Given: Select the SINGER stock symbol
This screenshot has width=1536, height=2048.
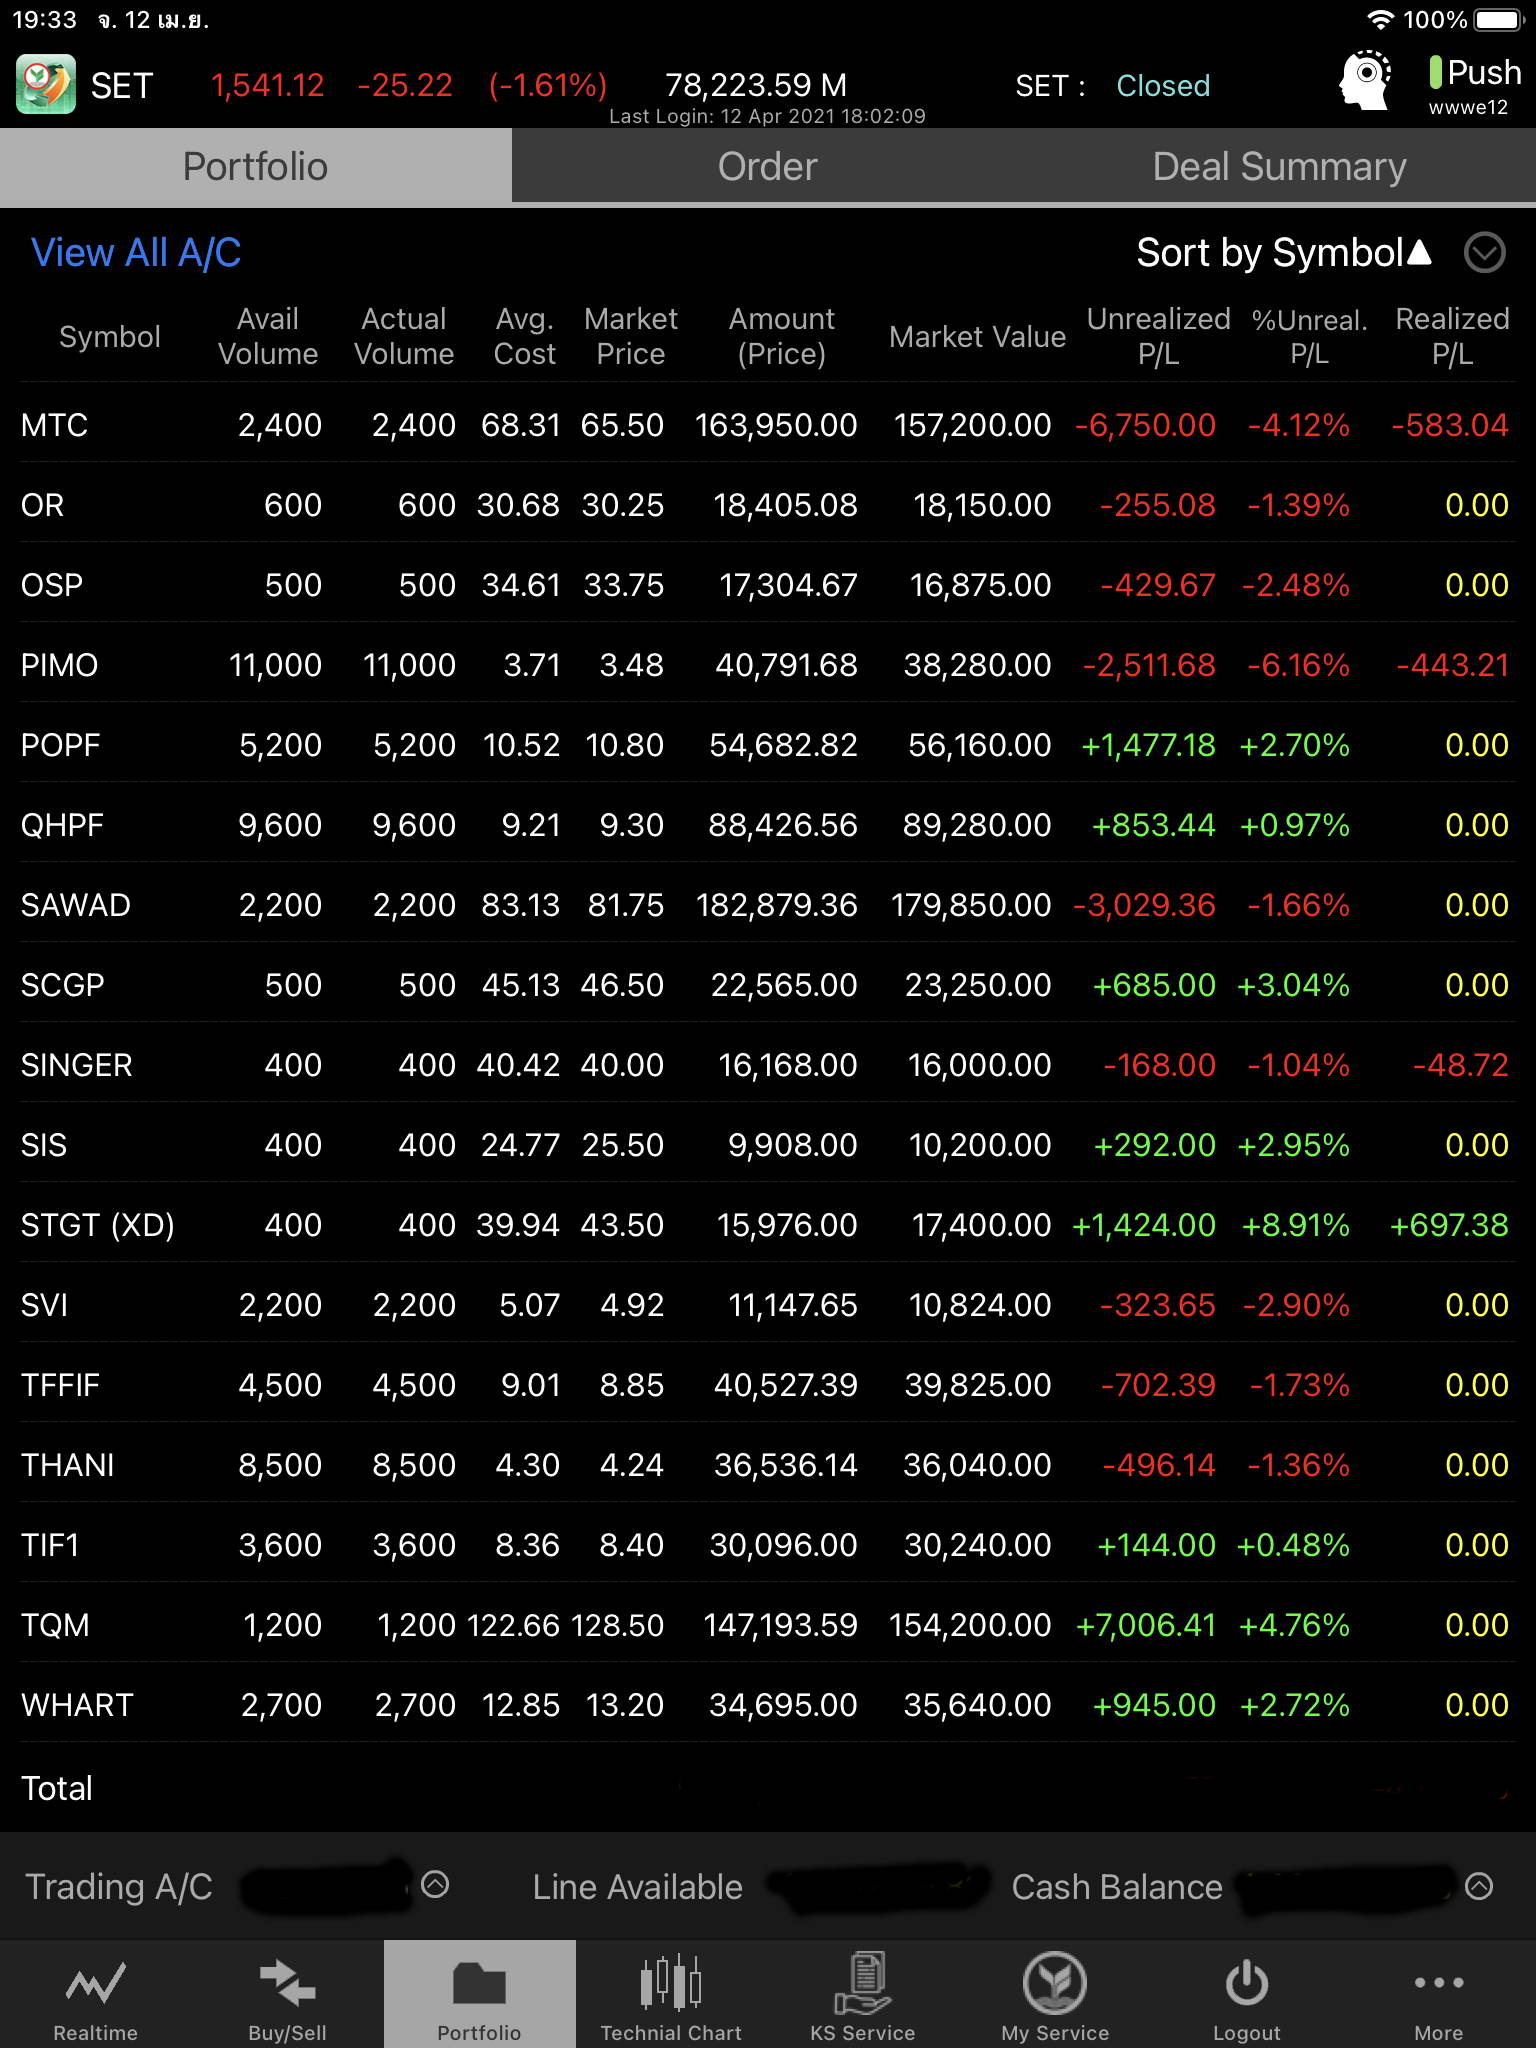Looking at the screenshot, I should pos(76,1065).
